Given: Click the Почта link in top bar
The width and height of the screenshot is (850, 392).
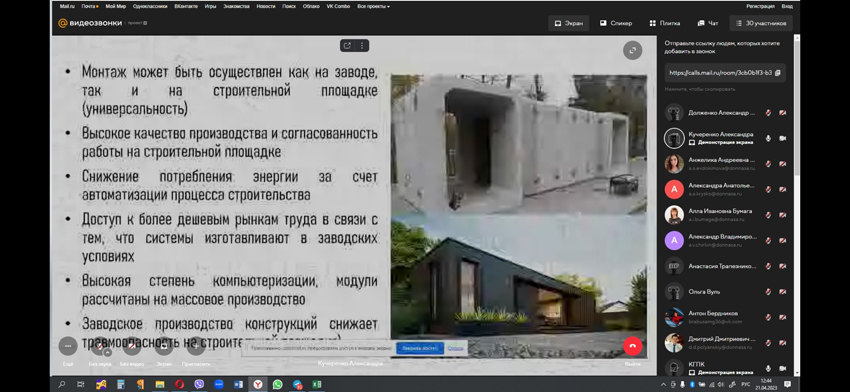Looking at the screenshot, I should coord(90,7).
